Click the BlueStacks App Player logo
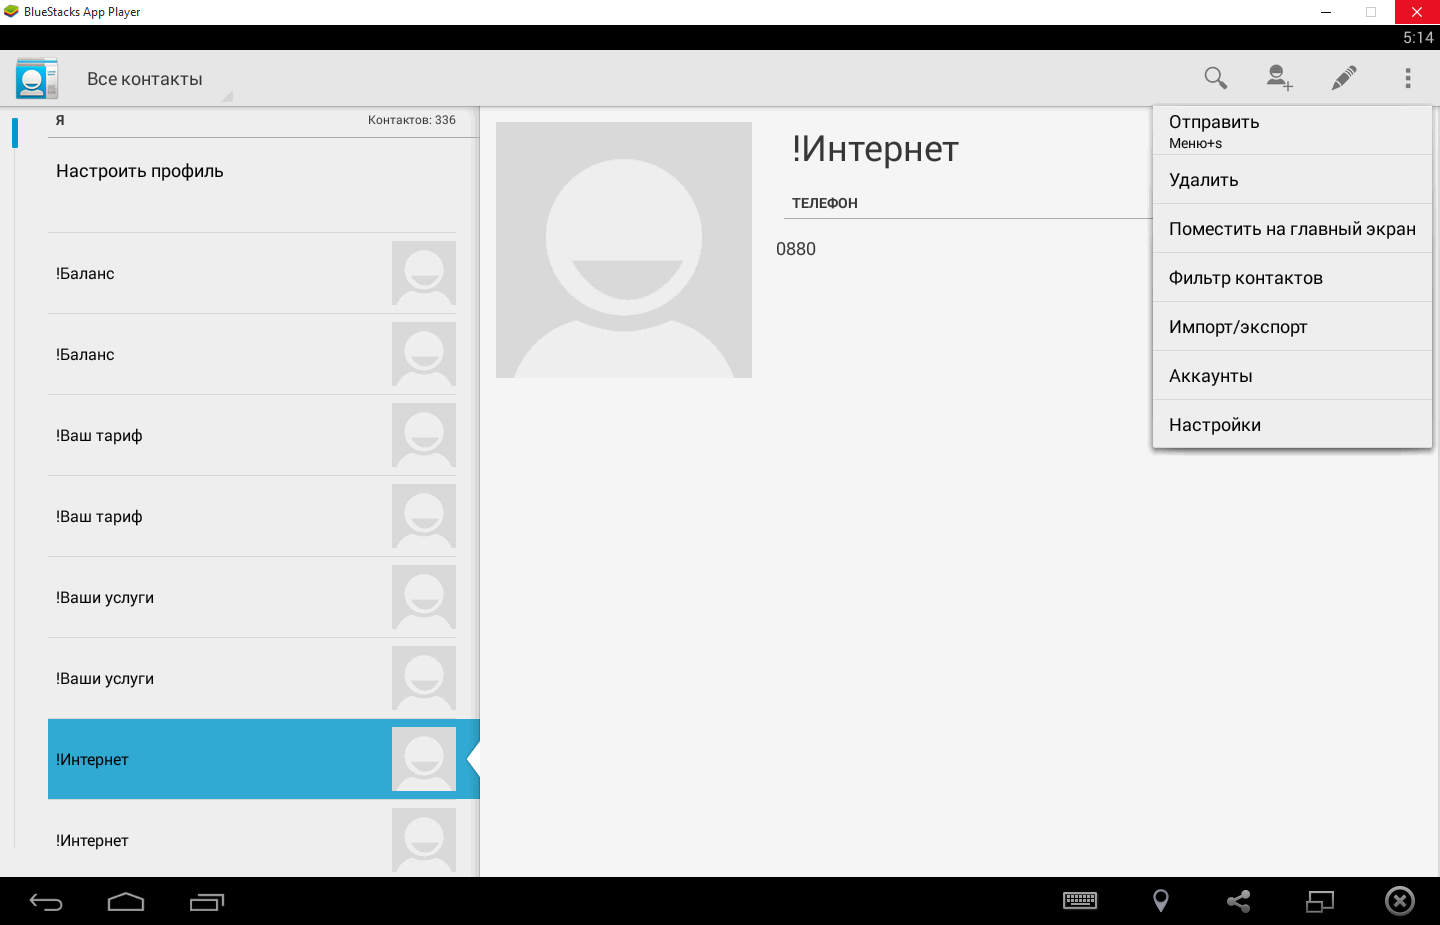 pos(11,12)
